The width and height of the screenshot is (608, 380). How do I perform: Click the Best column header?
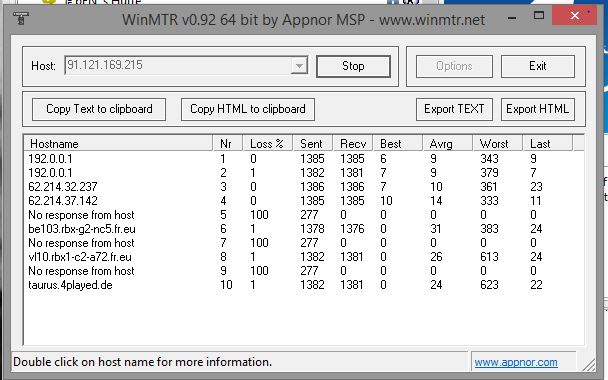[x=397, y=143]
